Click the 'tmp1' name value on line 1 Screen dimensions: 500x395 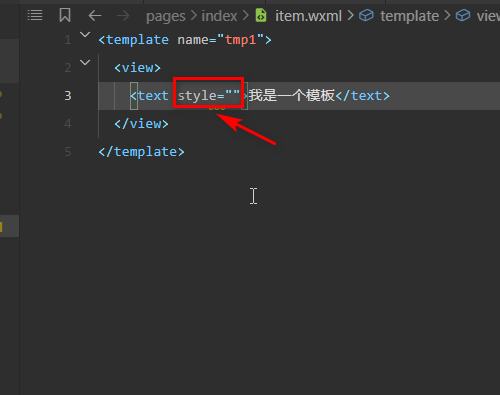[x=240, y=40]
